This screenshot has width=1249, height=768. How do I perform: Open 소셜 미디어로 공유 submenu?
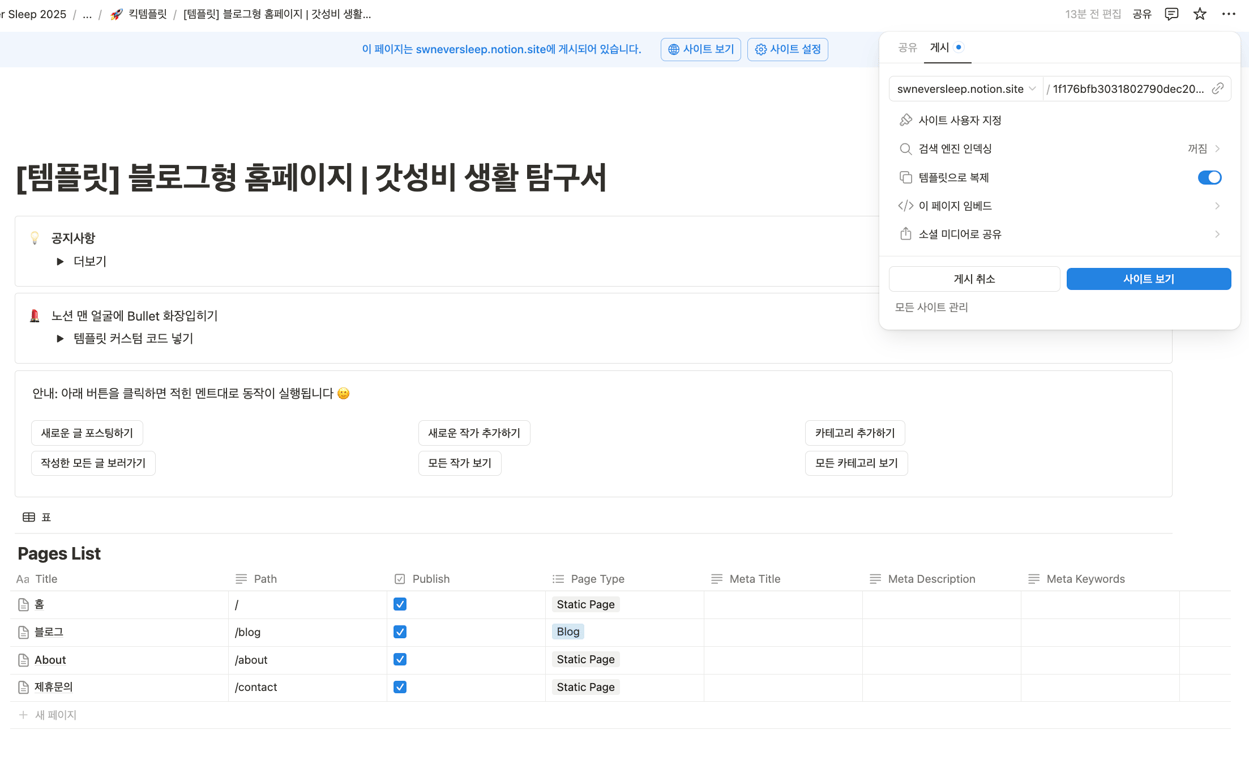[1060, 234]
